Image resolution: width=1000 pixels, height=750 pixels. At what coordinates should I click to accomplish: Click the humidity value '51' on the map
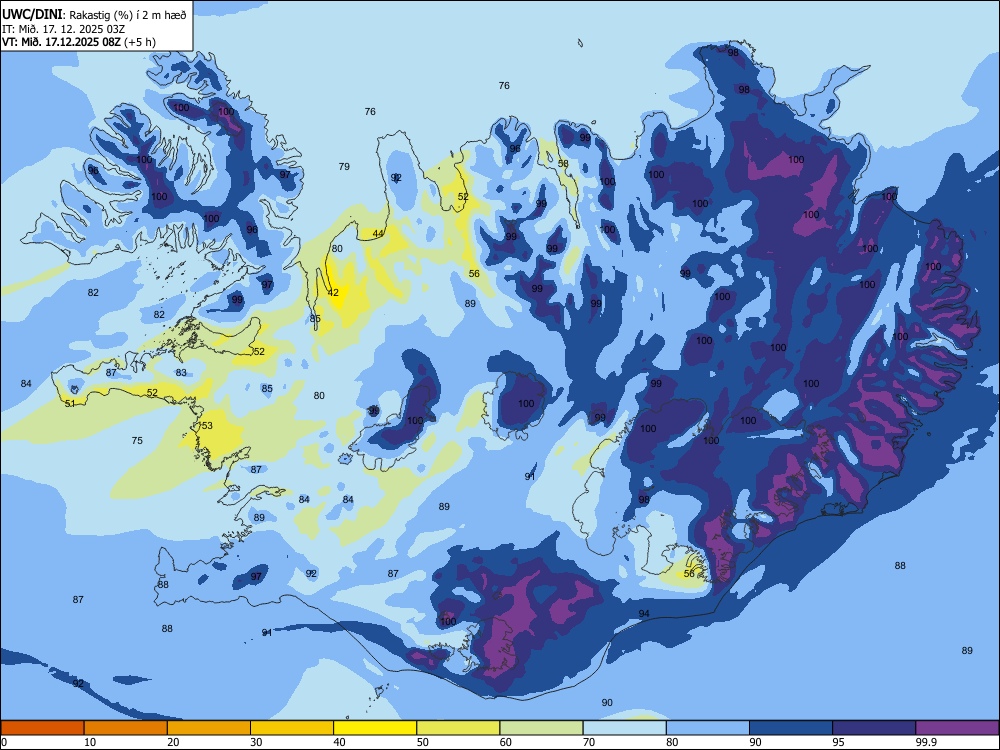70,403
